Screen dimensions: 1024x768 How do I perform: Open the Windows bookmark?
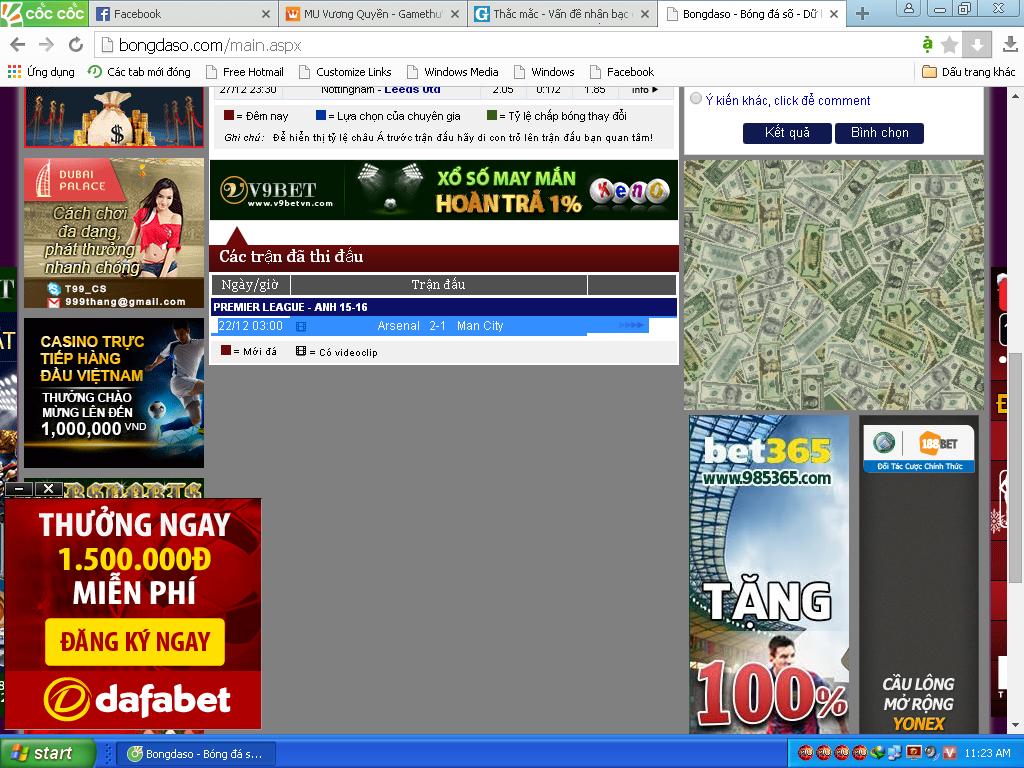point(544,72)
